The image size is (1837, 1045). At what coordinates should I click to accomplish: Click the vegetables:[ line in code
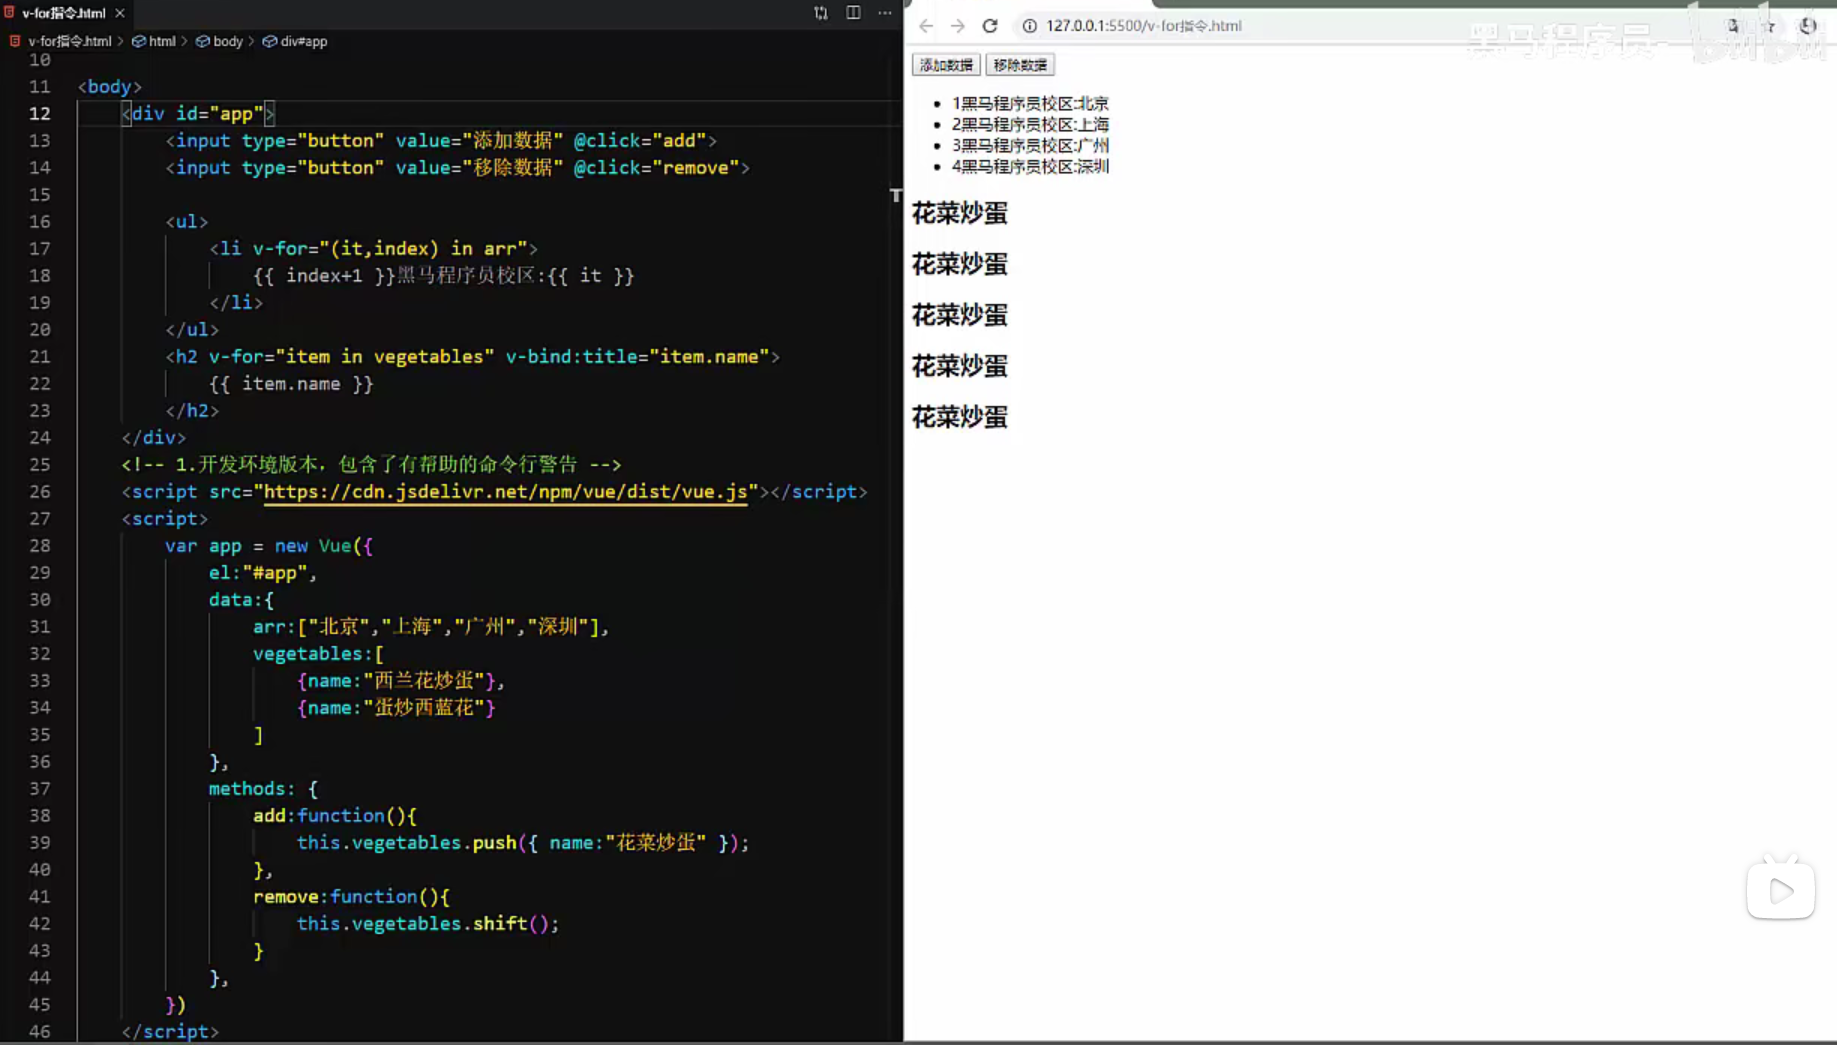point(318,654)
